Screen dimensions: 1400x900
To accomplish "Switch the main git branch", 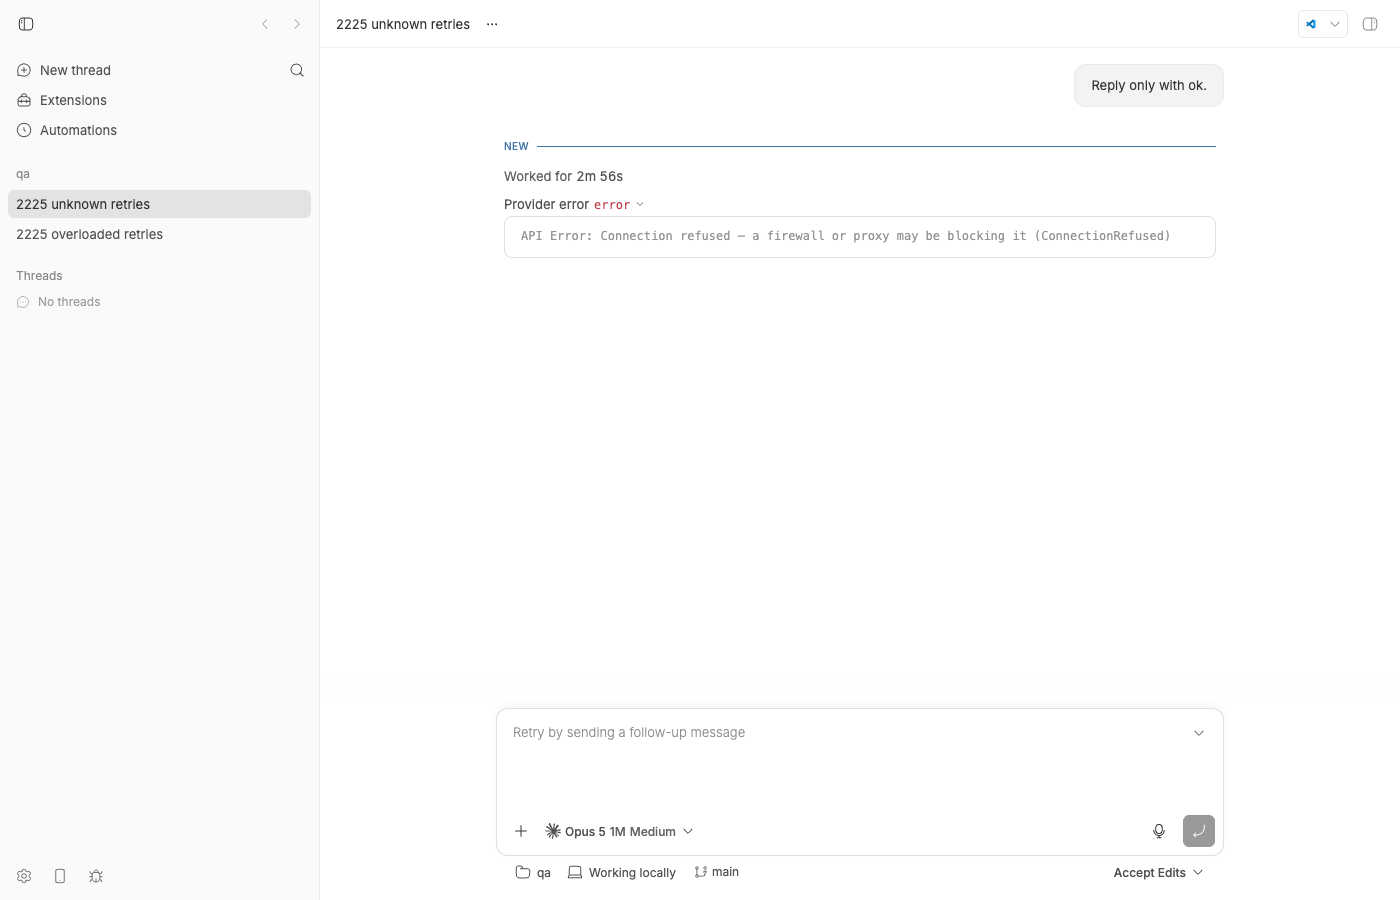I will [x=717, y=872].
